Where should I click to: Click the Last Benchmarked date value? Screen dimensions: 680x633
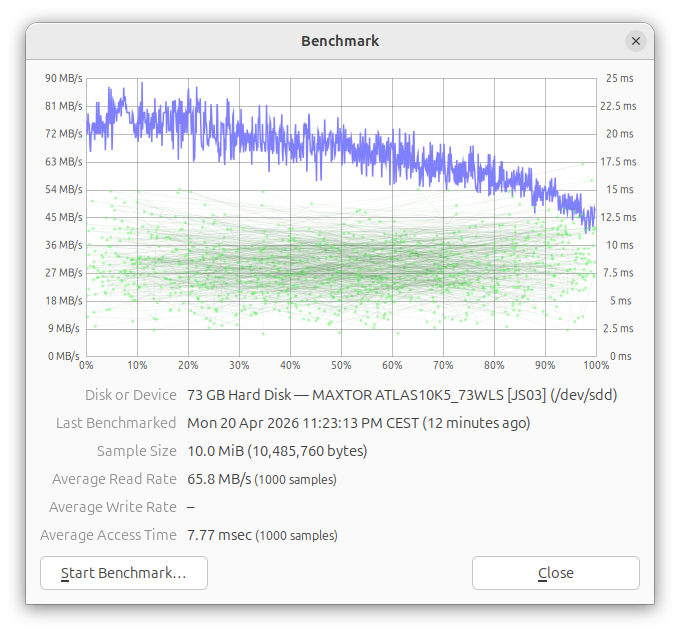pos(358,423)
